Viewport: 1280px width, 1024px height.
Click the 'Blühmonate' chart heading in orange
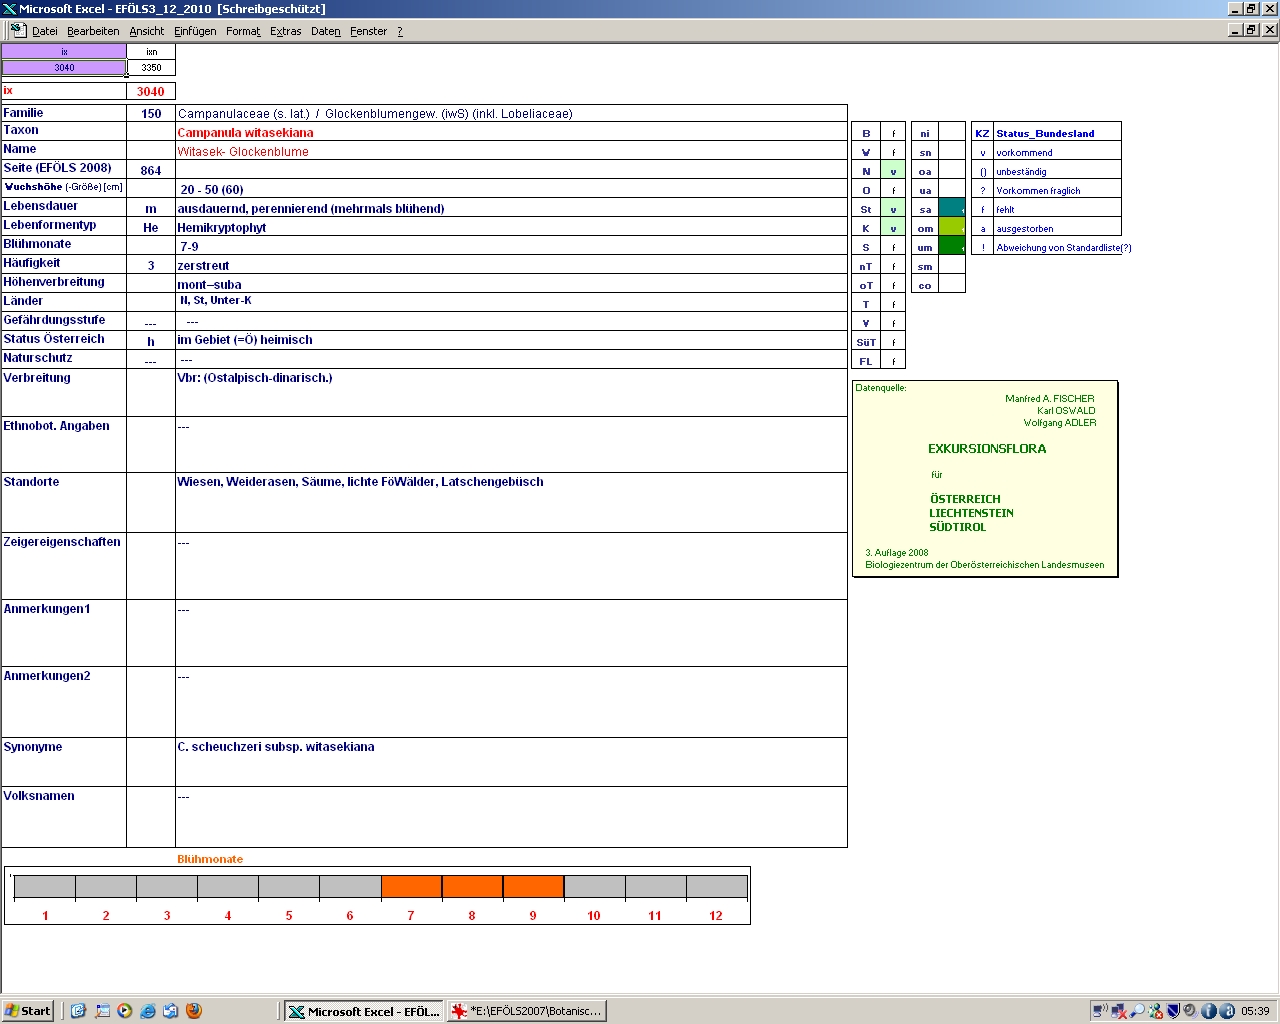210,859
